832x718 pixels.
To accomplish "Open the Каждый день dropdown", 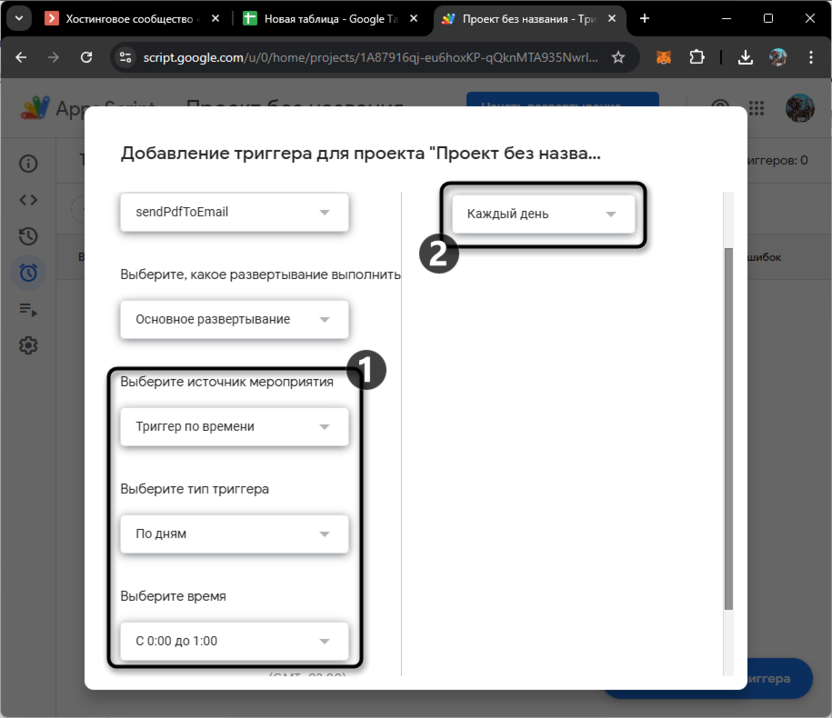I will coord(543,214).
